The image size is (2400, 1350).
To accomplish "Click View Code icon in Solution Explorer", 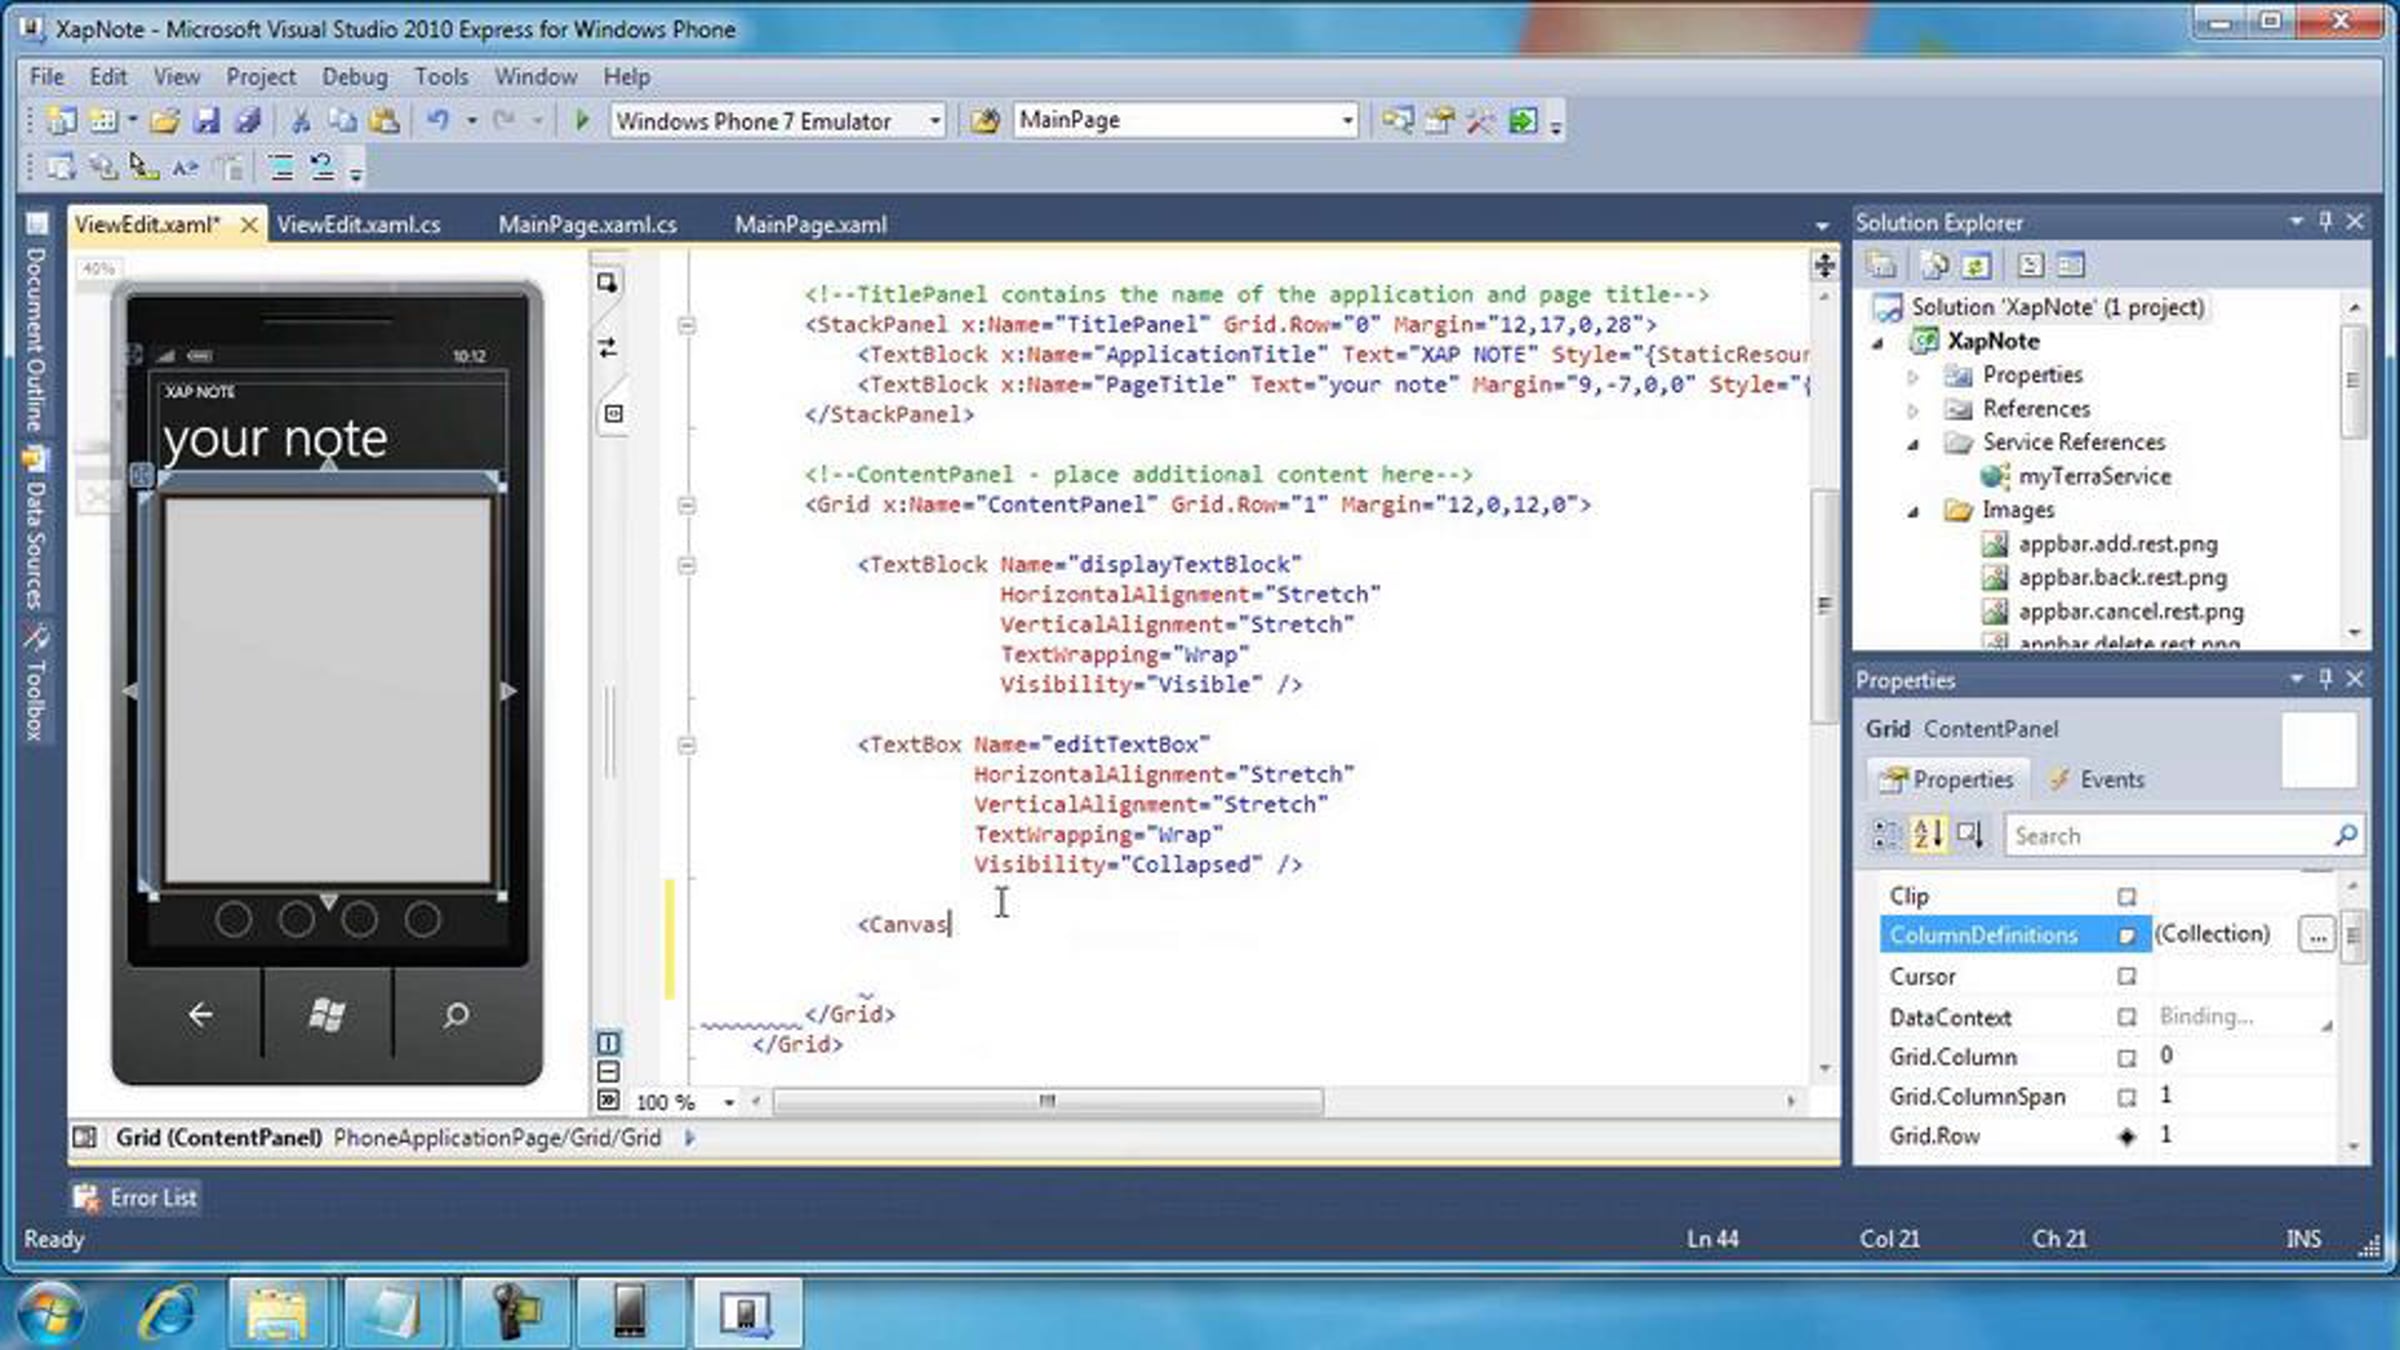I will pos(2030,265).
